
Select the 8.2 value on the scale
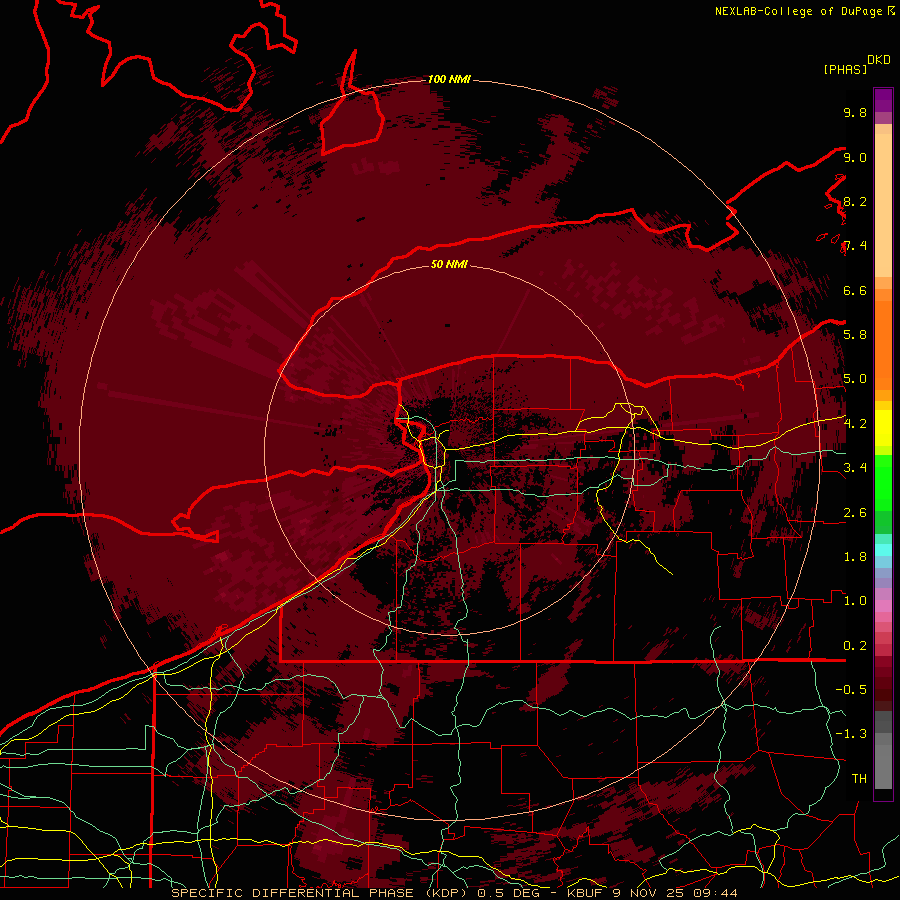(x=855, y=201)
